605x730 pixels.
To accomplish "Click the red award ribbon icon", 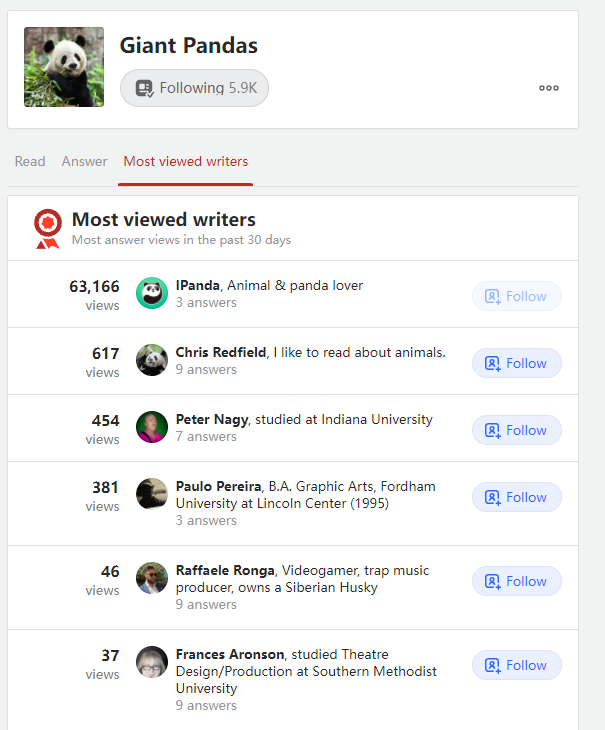I will click(x=47, y=228).
